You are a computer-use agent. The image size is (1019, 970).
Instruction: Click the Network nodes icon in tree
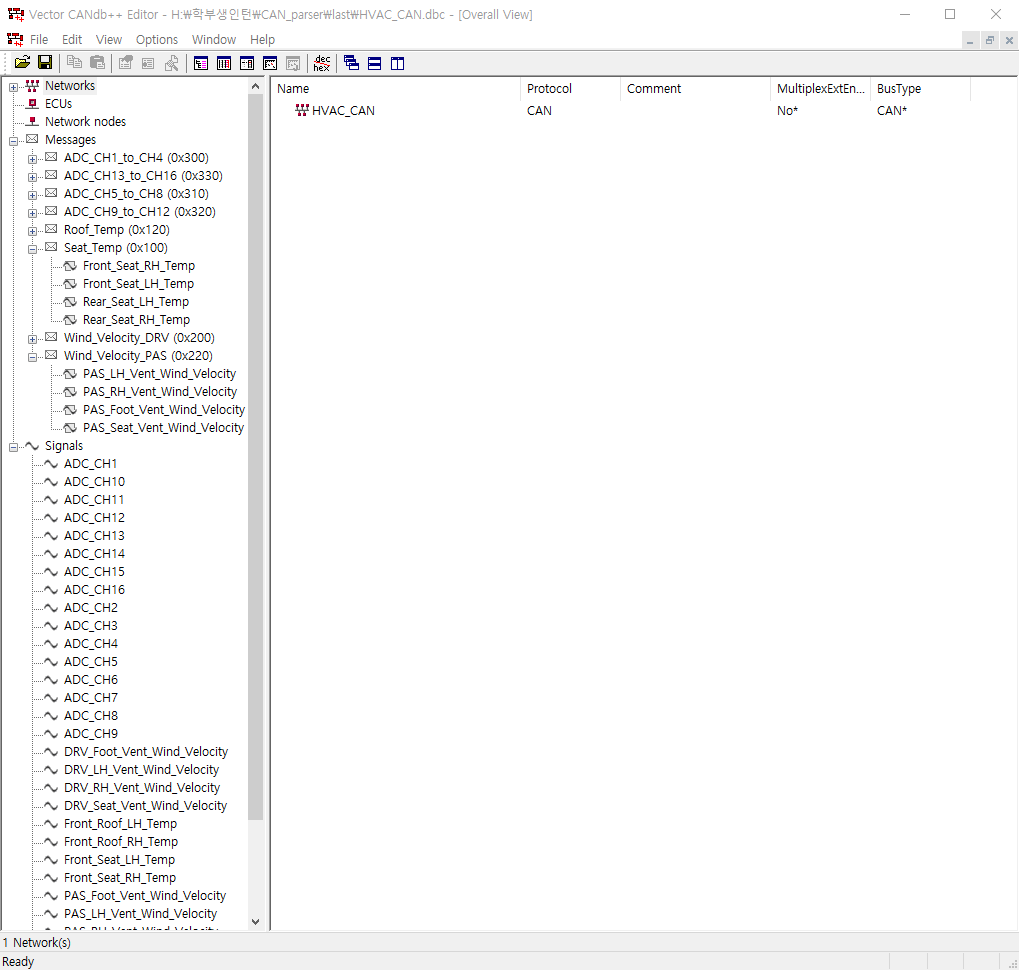[x=32, y=121]
